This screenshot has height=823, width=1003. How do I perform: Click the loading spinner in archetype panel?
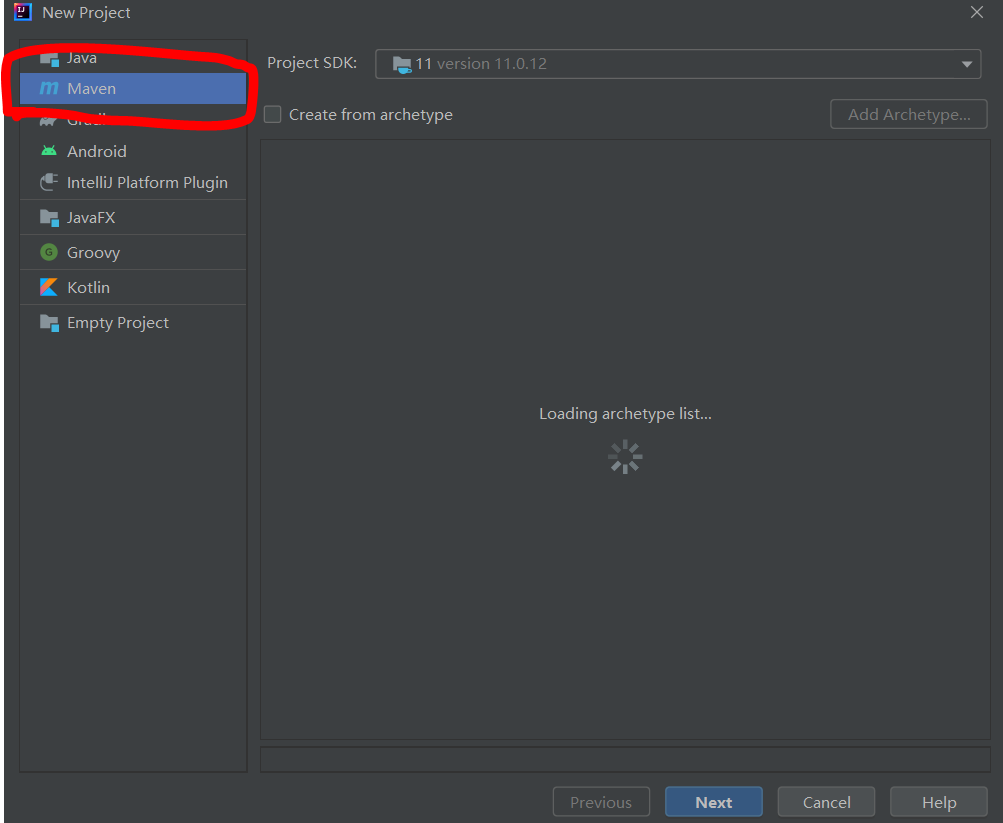(625, 457)
